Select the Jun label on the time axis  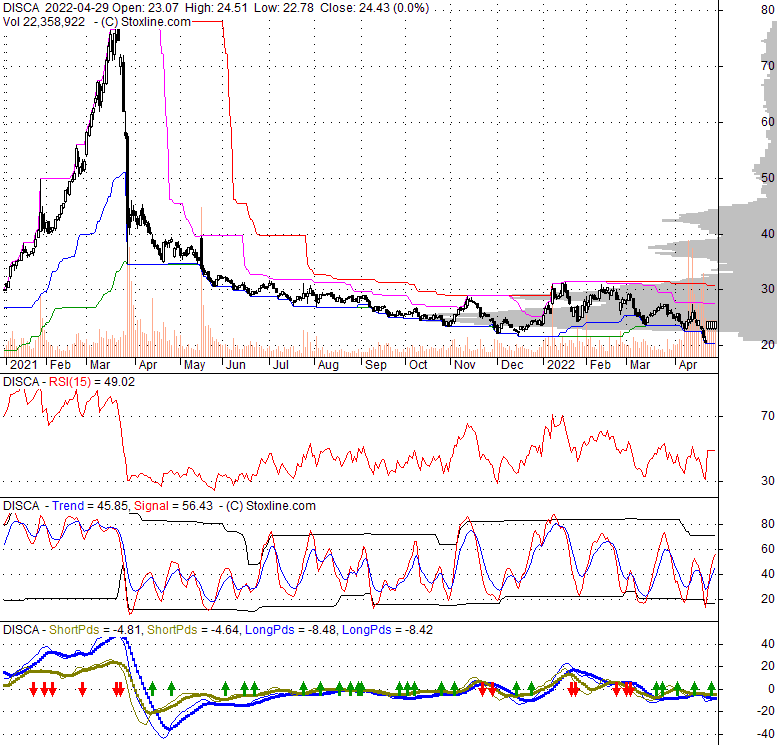point(235,366)
